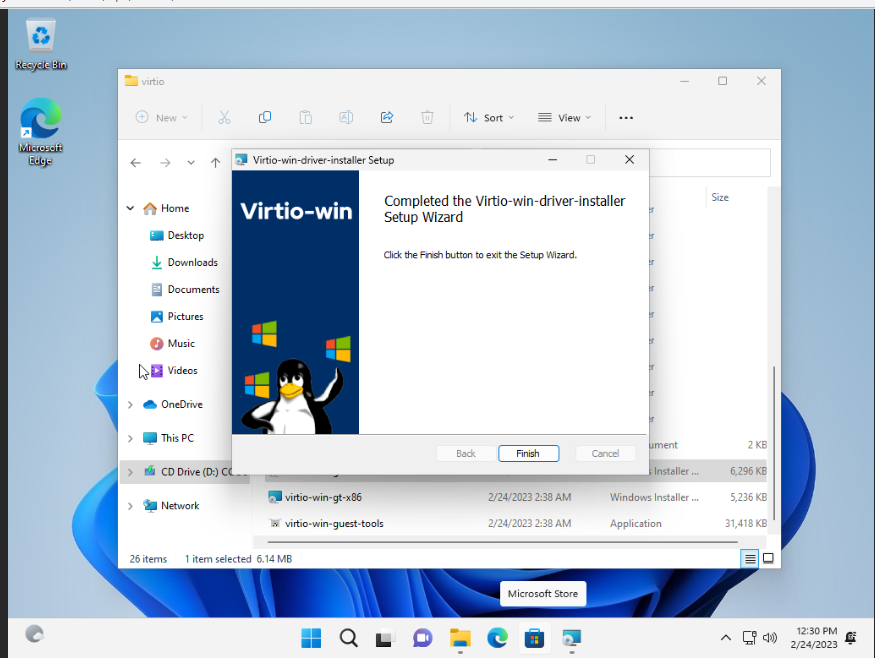Screen dimensions: 875x658
Task: Open the Recycle Bin desktop icon
Action: 41,45
